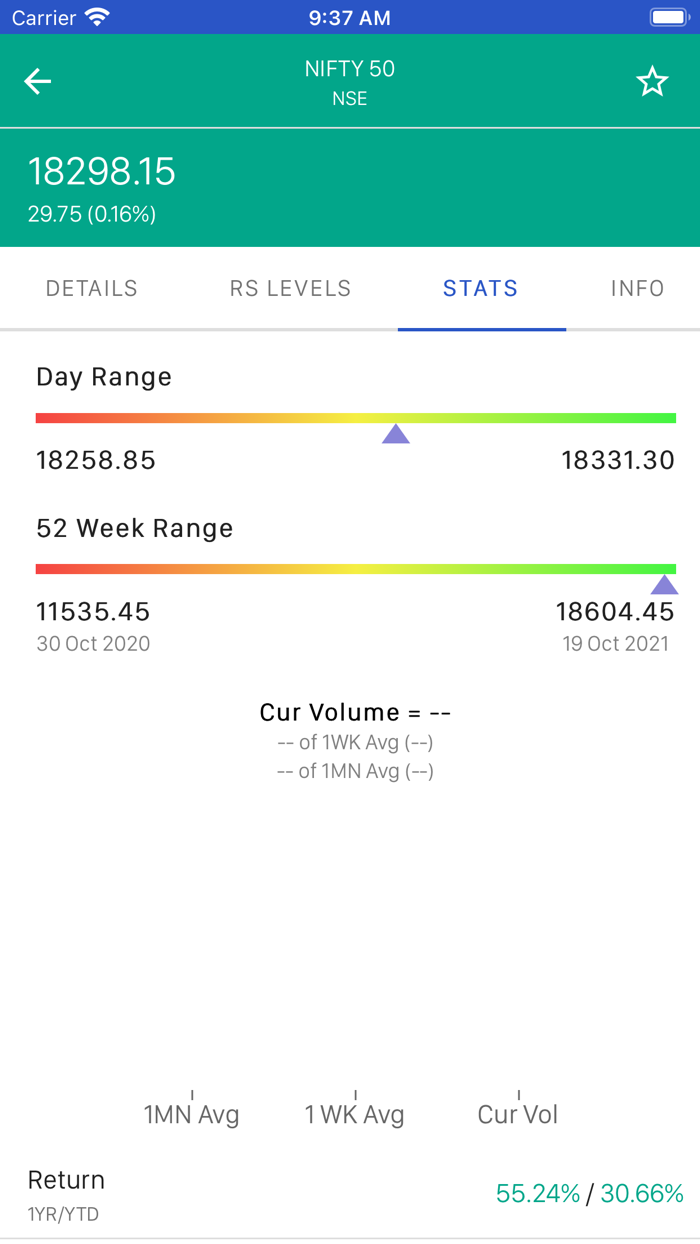Tap the 1 WK Avg chart label
This screenshot has width=700, height=1244.
click(355, 1114)
